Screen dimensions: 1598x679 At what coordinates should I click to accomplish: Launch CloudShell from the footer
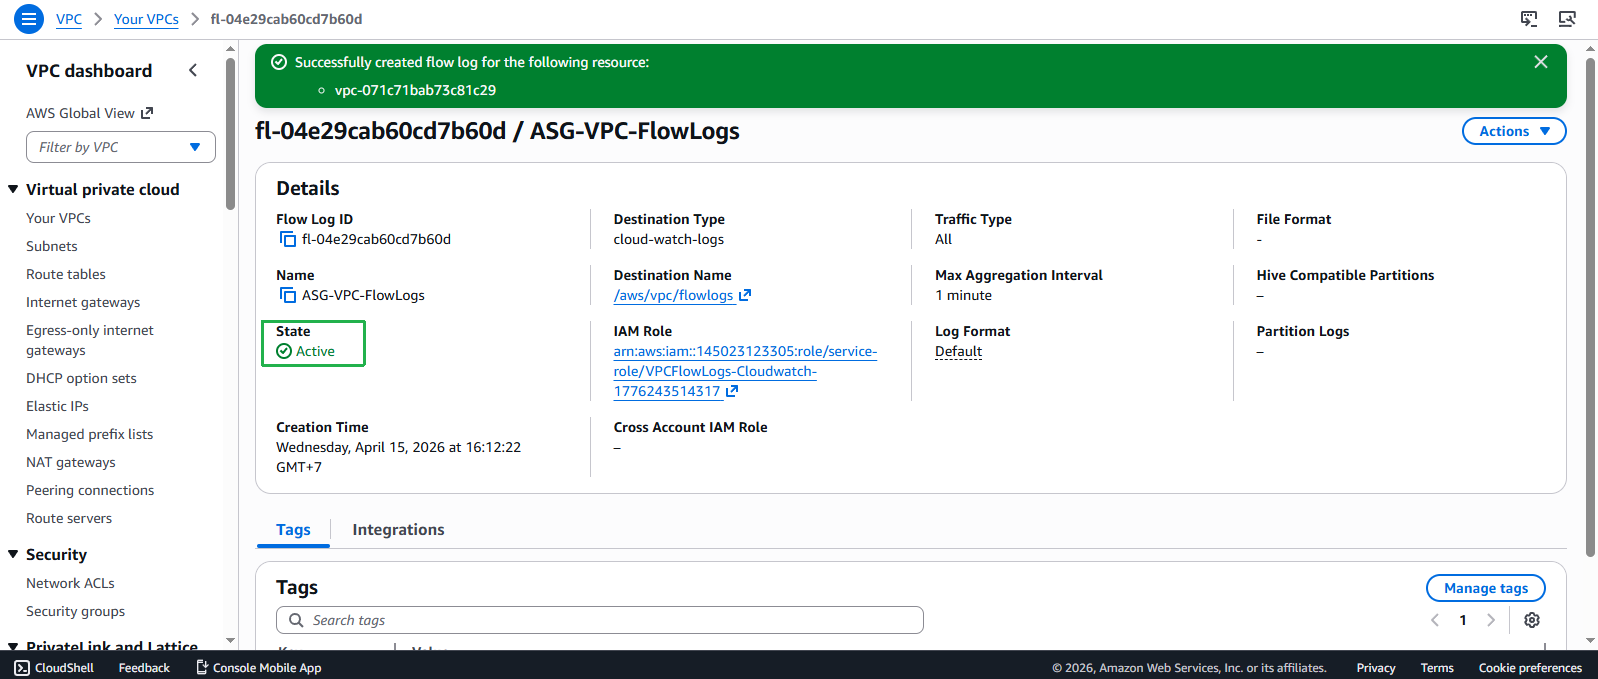coord(54,668)
